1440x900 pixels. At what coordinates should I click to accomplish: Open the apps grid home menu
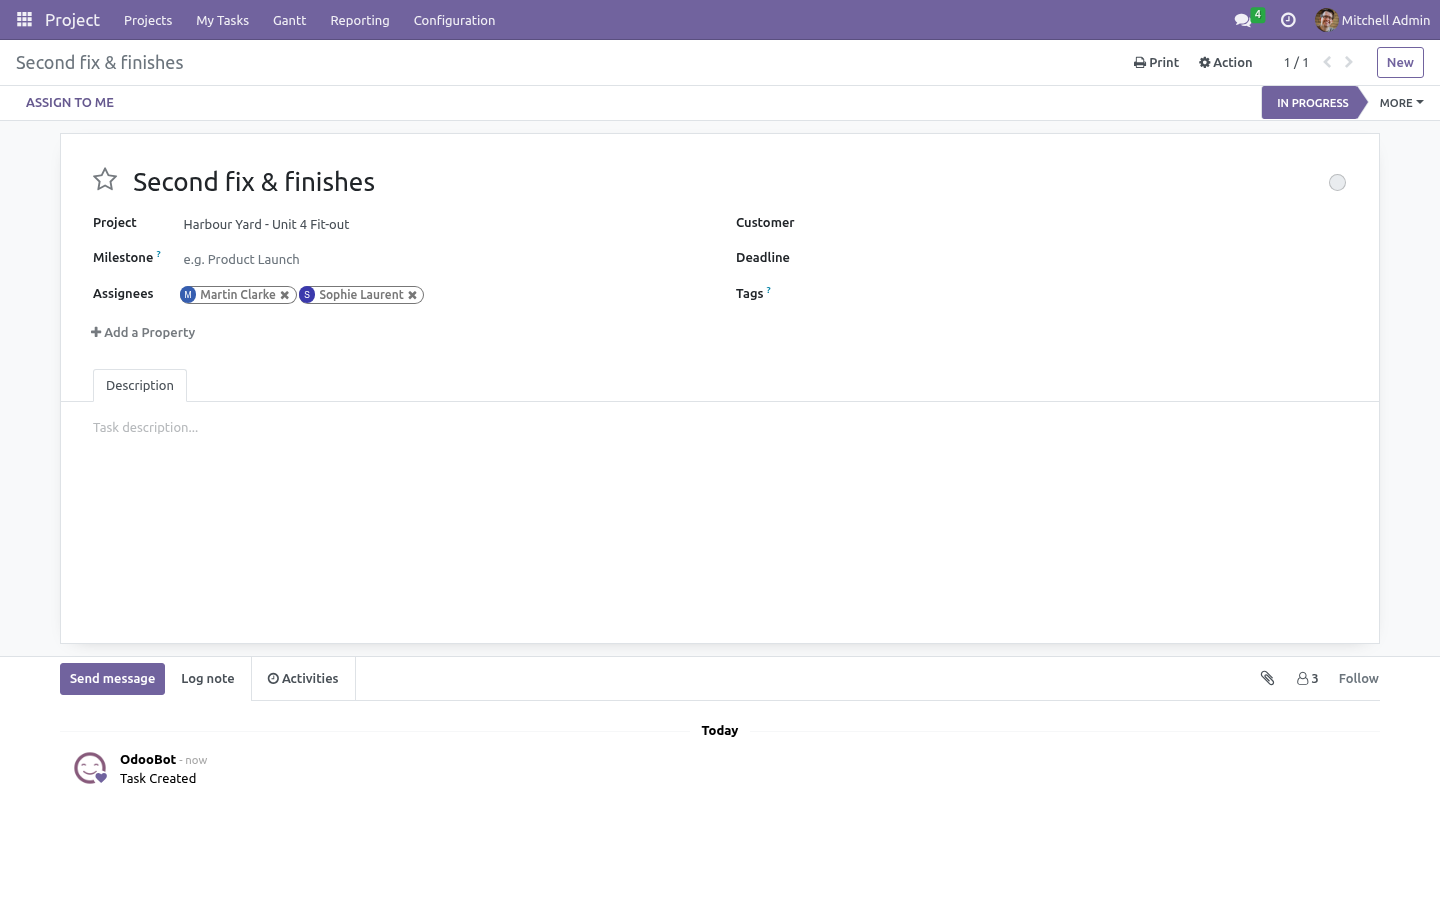point(25,20)
